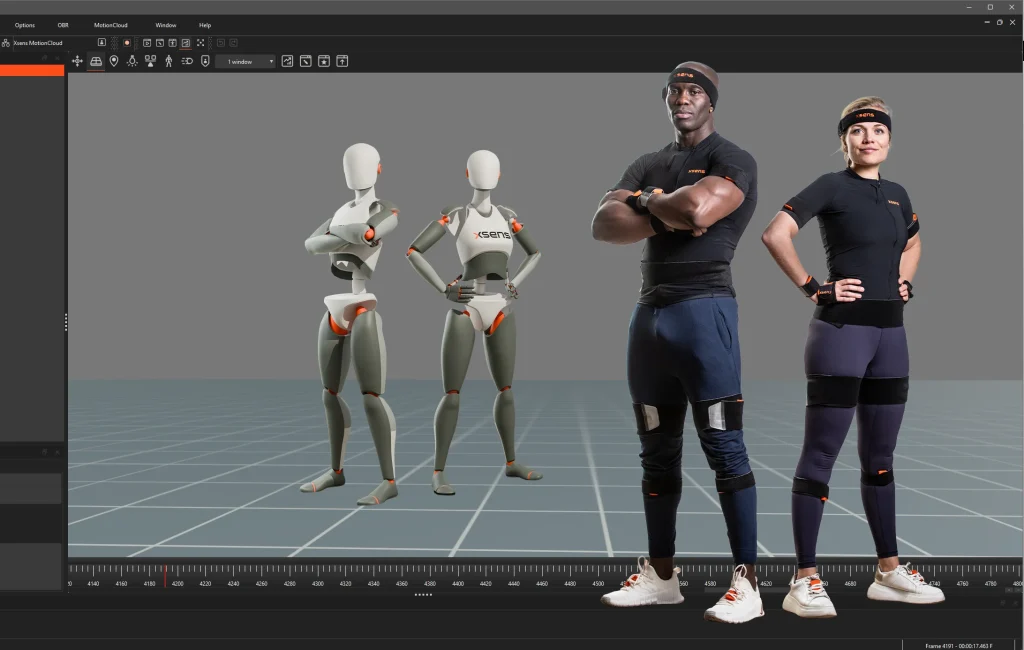1024x650 pixels.
Task: Click the horizontal dotted handle below timeline
Action: click(x=423, y=595)
